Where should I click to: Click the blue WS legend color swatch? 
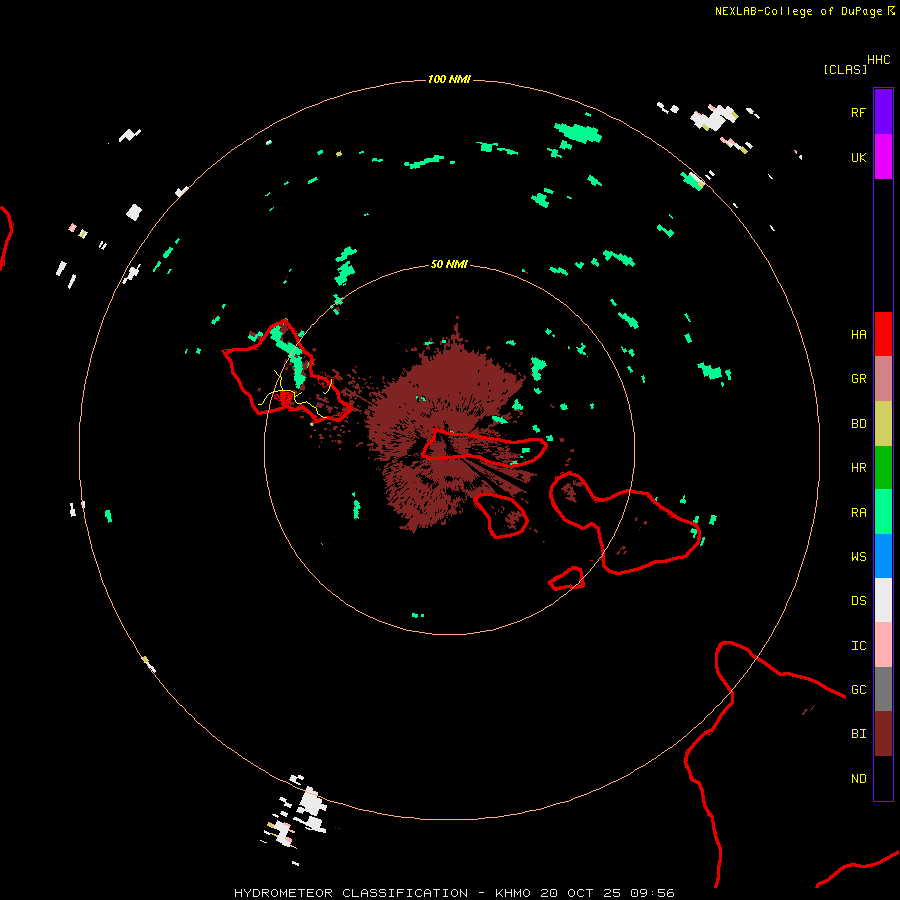click(883, 556)
